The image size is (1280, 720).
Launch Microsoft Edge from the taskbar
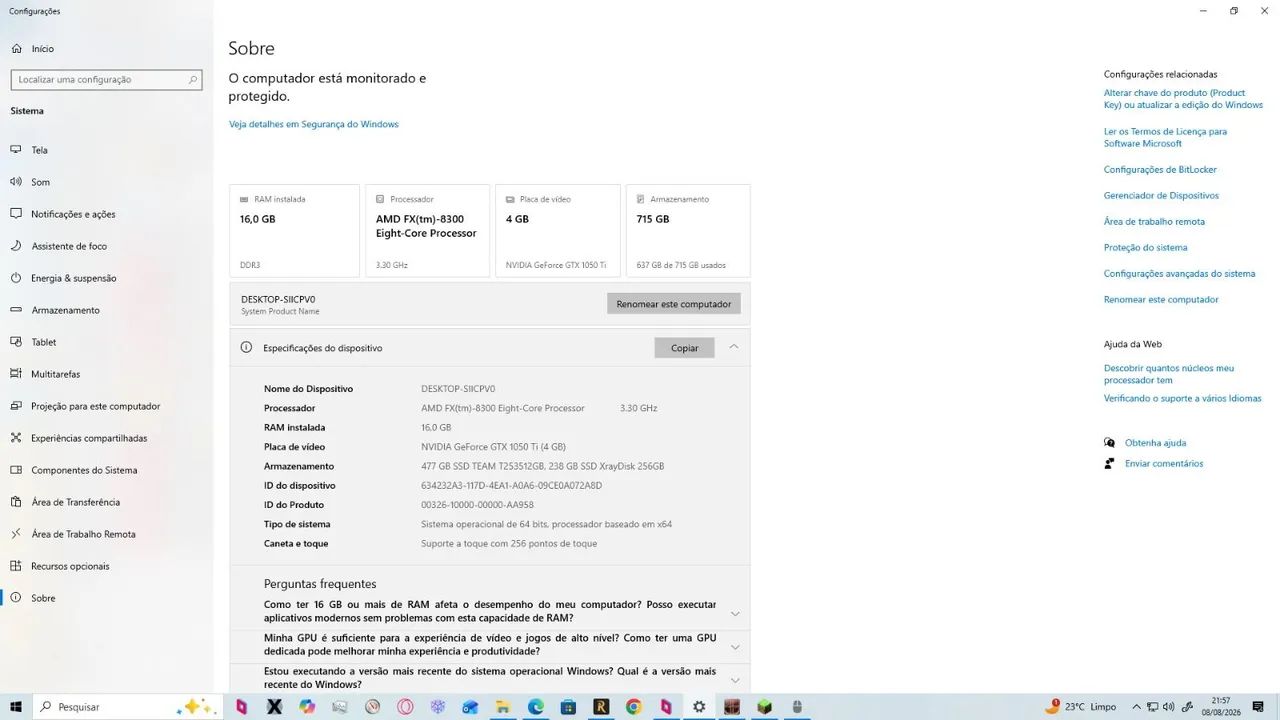[x=536, y=707]
